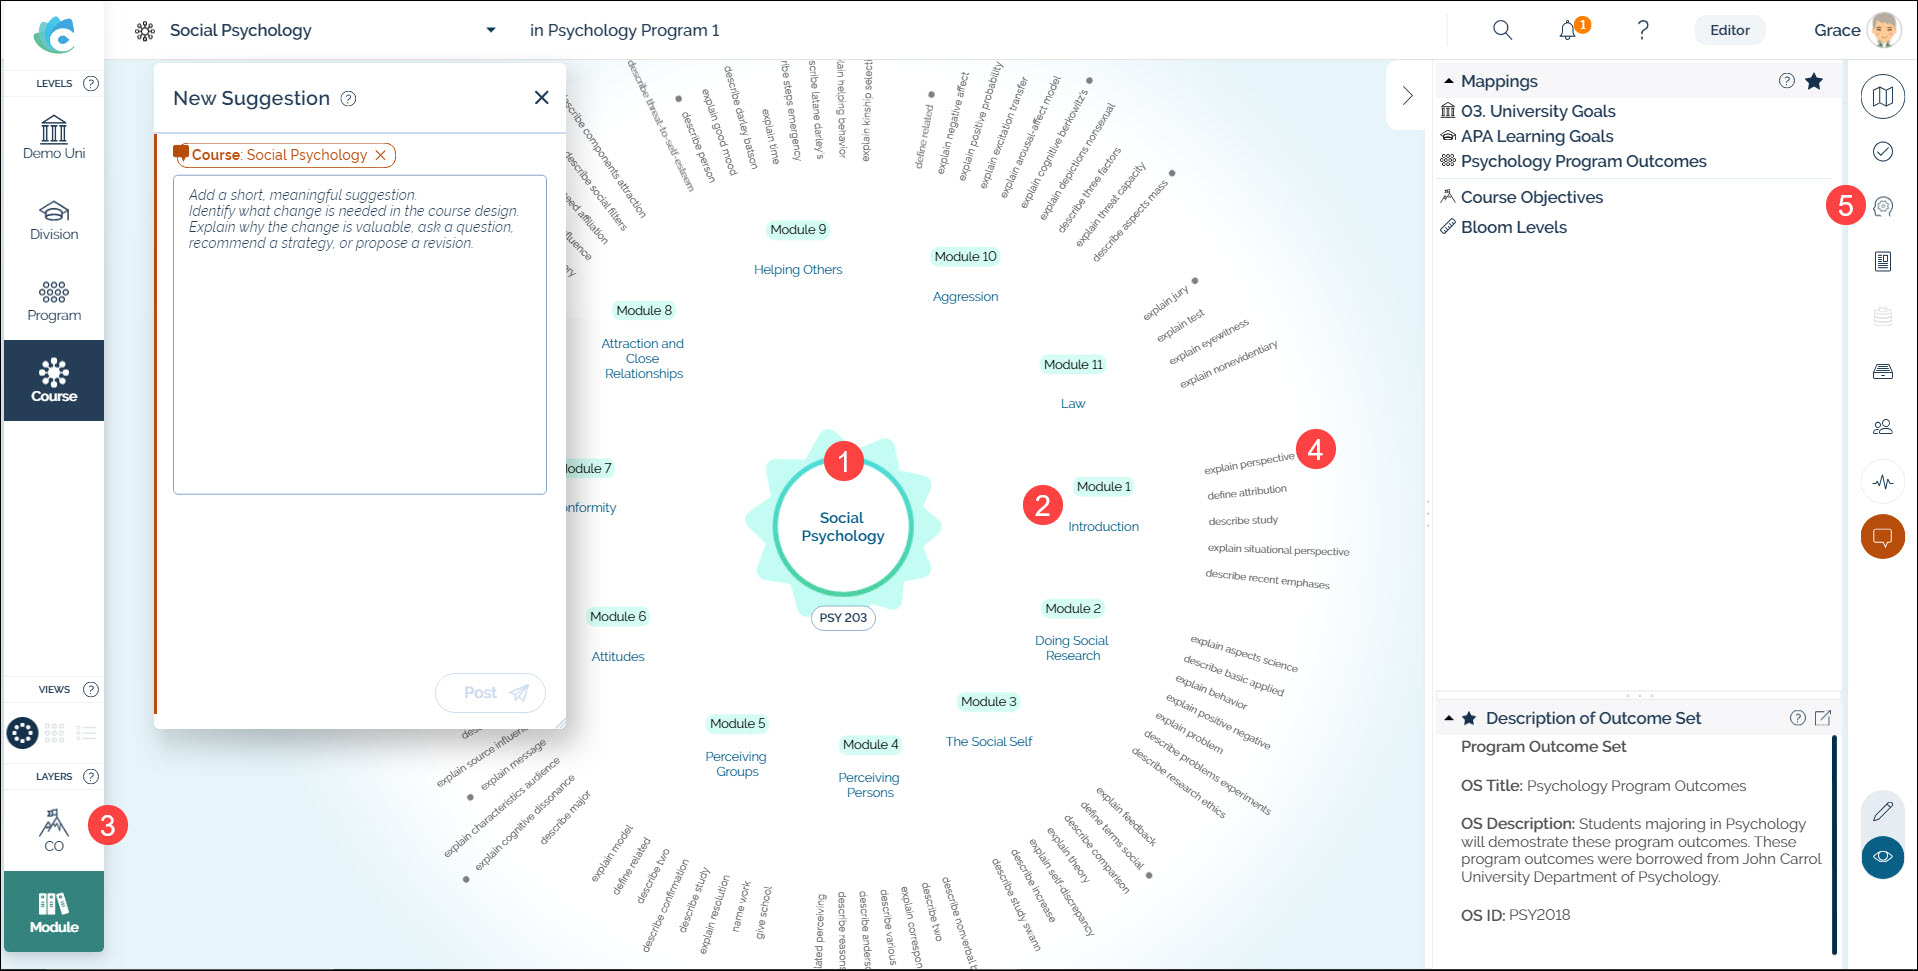Click the pencil edit mode icon
The height and width of the screenshot is (971, 1918).
(1882, 811)
